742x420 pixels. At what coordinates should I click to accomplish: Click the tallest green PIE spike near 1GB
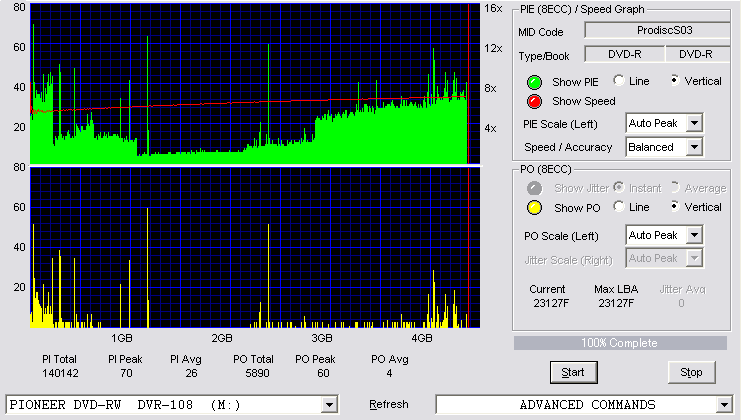pos(148,96)
